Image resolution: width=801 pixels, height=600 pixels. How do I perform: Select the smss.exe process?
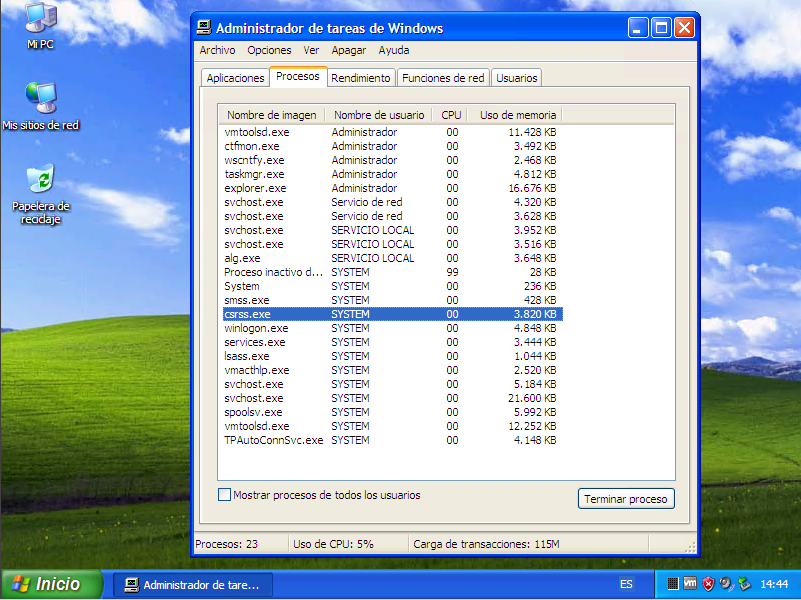click(392, 300)
